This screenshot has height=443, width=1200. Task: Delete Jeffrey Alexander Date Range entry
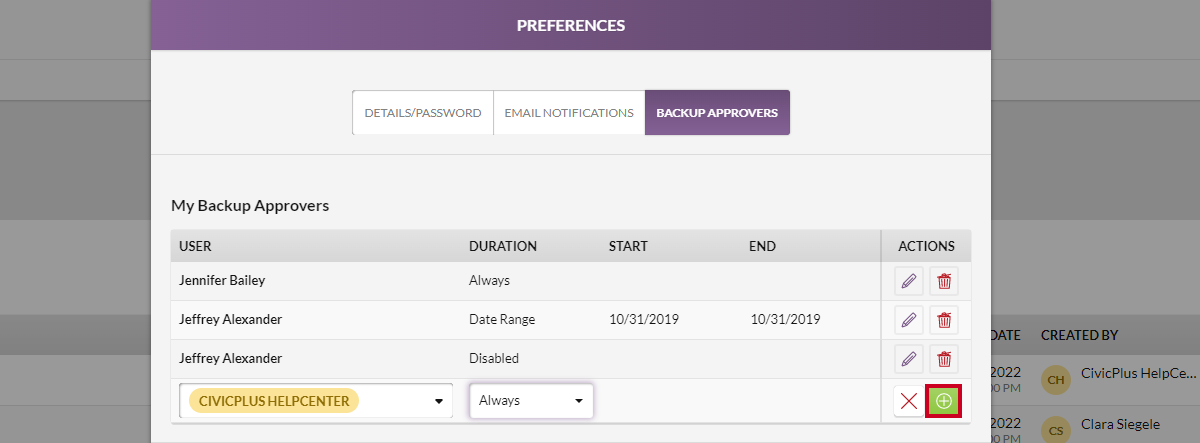(944, 320)
